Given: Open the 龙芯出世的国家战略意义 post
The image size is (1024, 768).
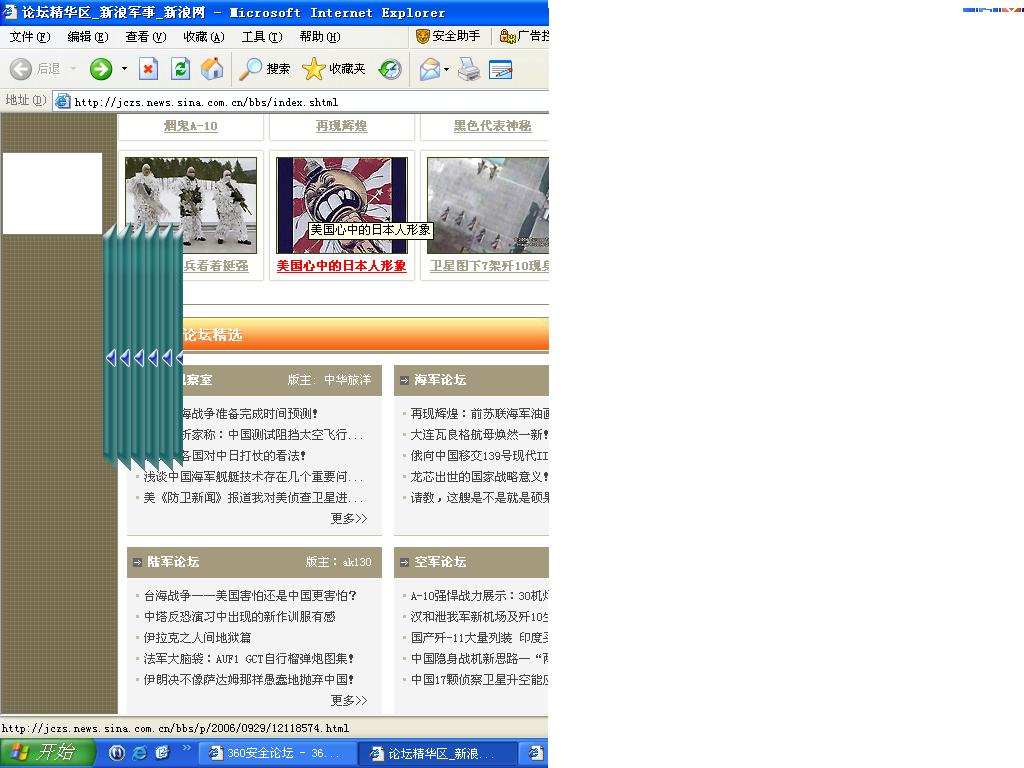Looking at the screenshot, I should tap(479, 477).
